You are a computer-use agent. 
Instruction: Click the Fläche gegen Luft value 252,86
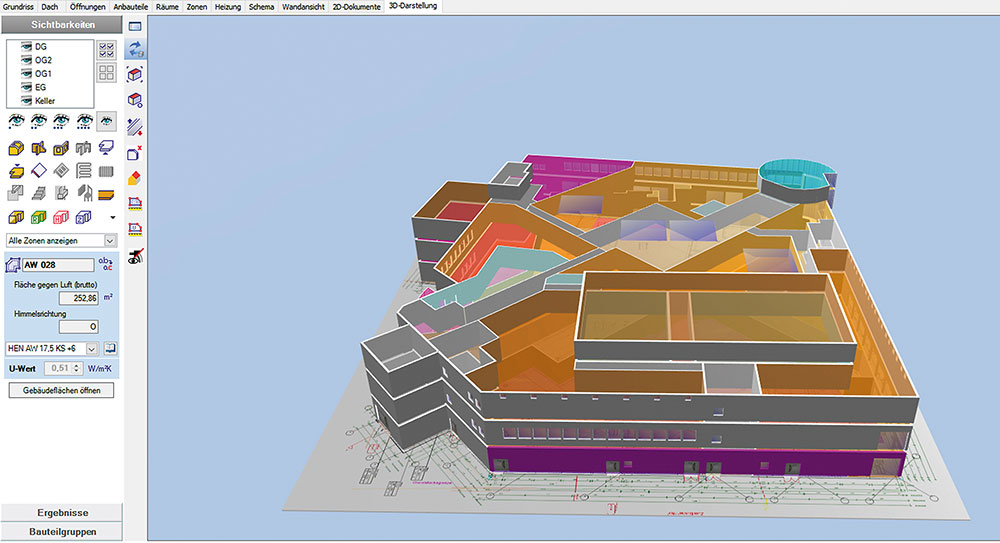pyautogui.click(x=78, y=298)
